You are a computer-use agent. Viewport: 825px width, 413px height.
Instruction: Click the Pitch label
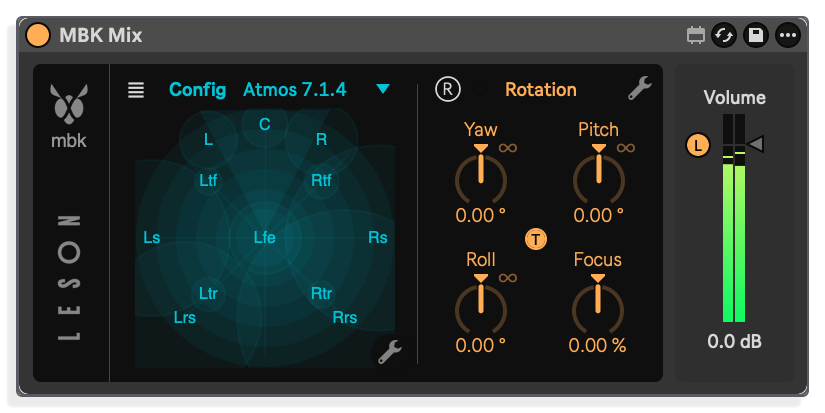tap(598, 129)
